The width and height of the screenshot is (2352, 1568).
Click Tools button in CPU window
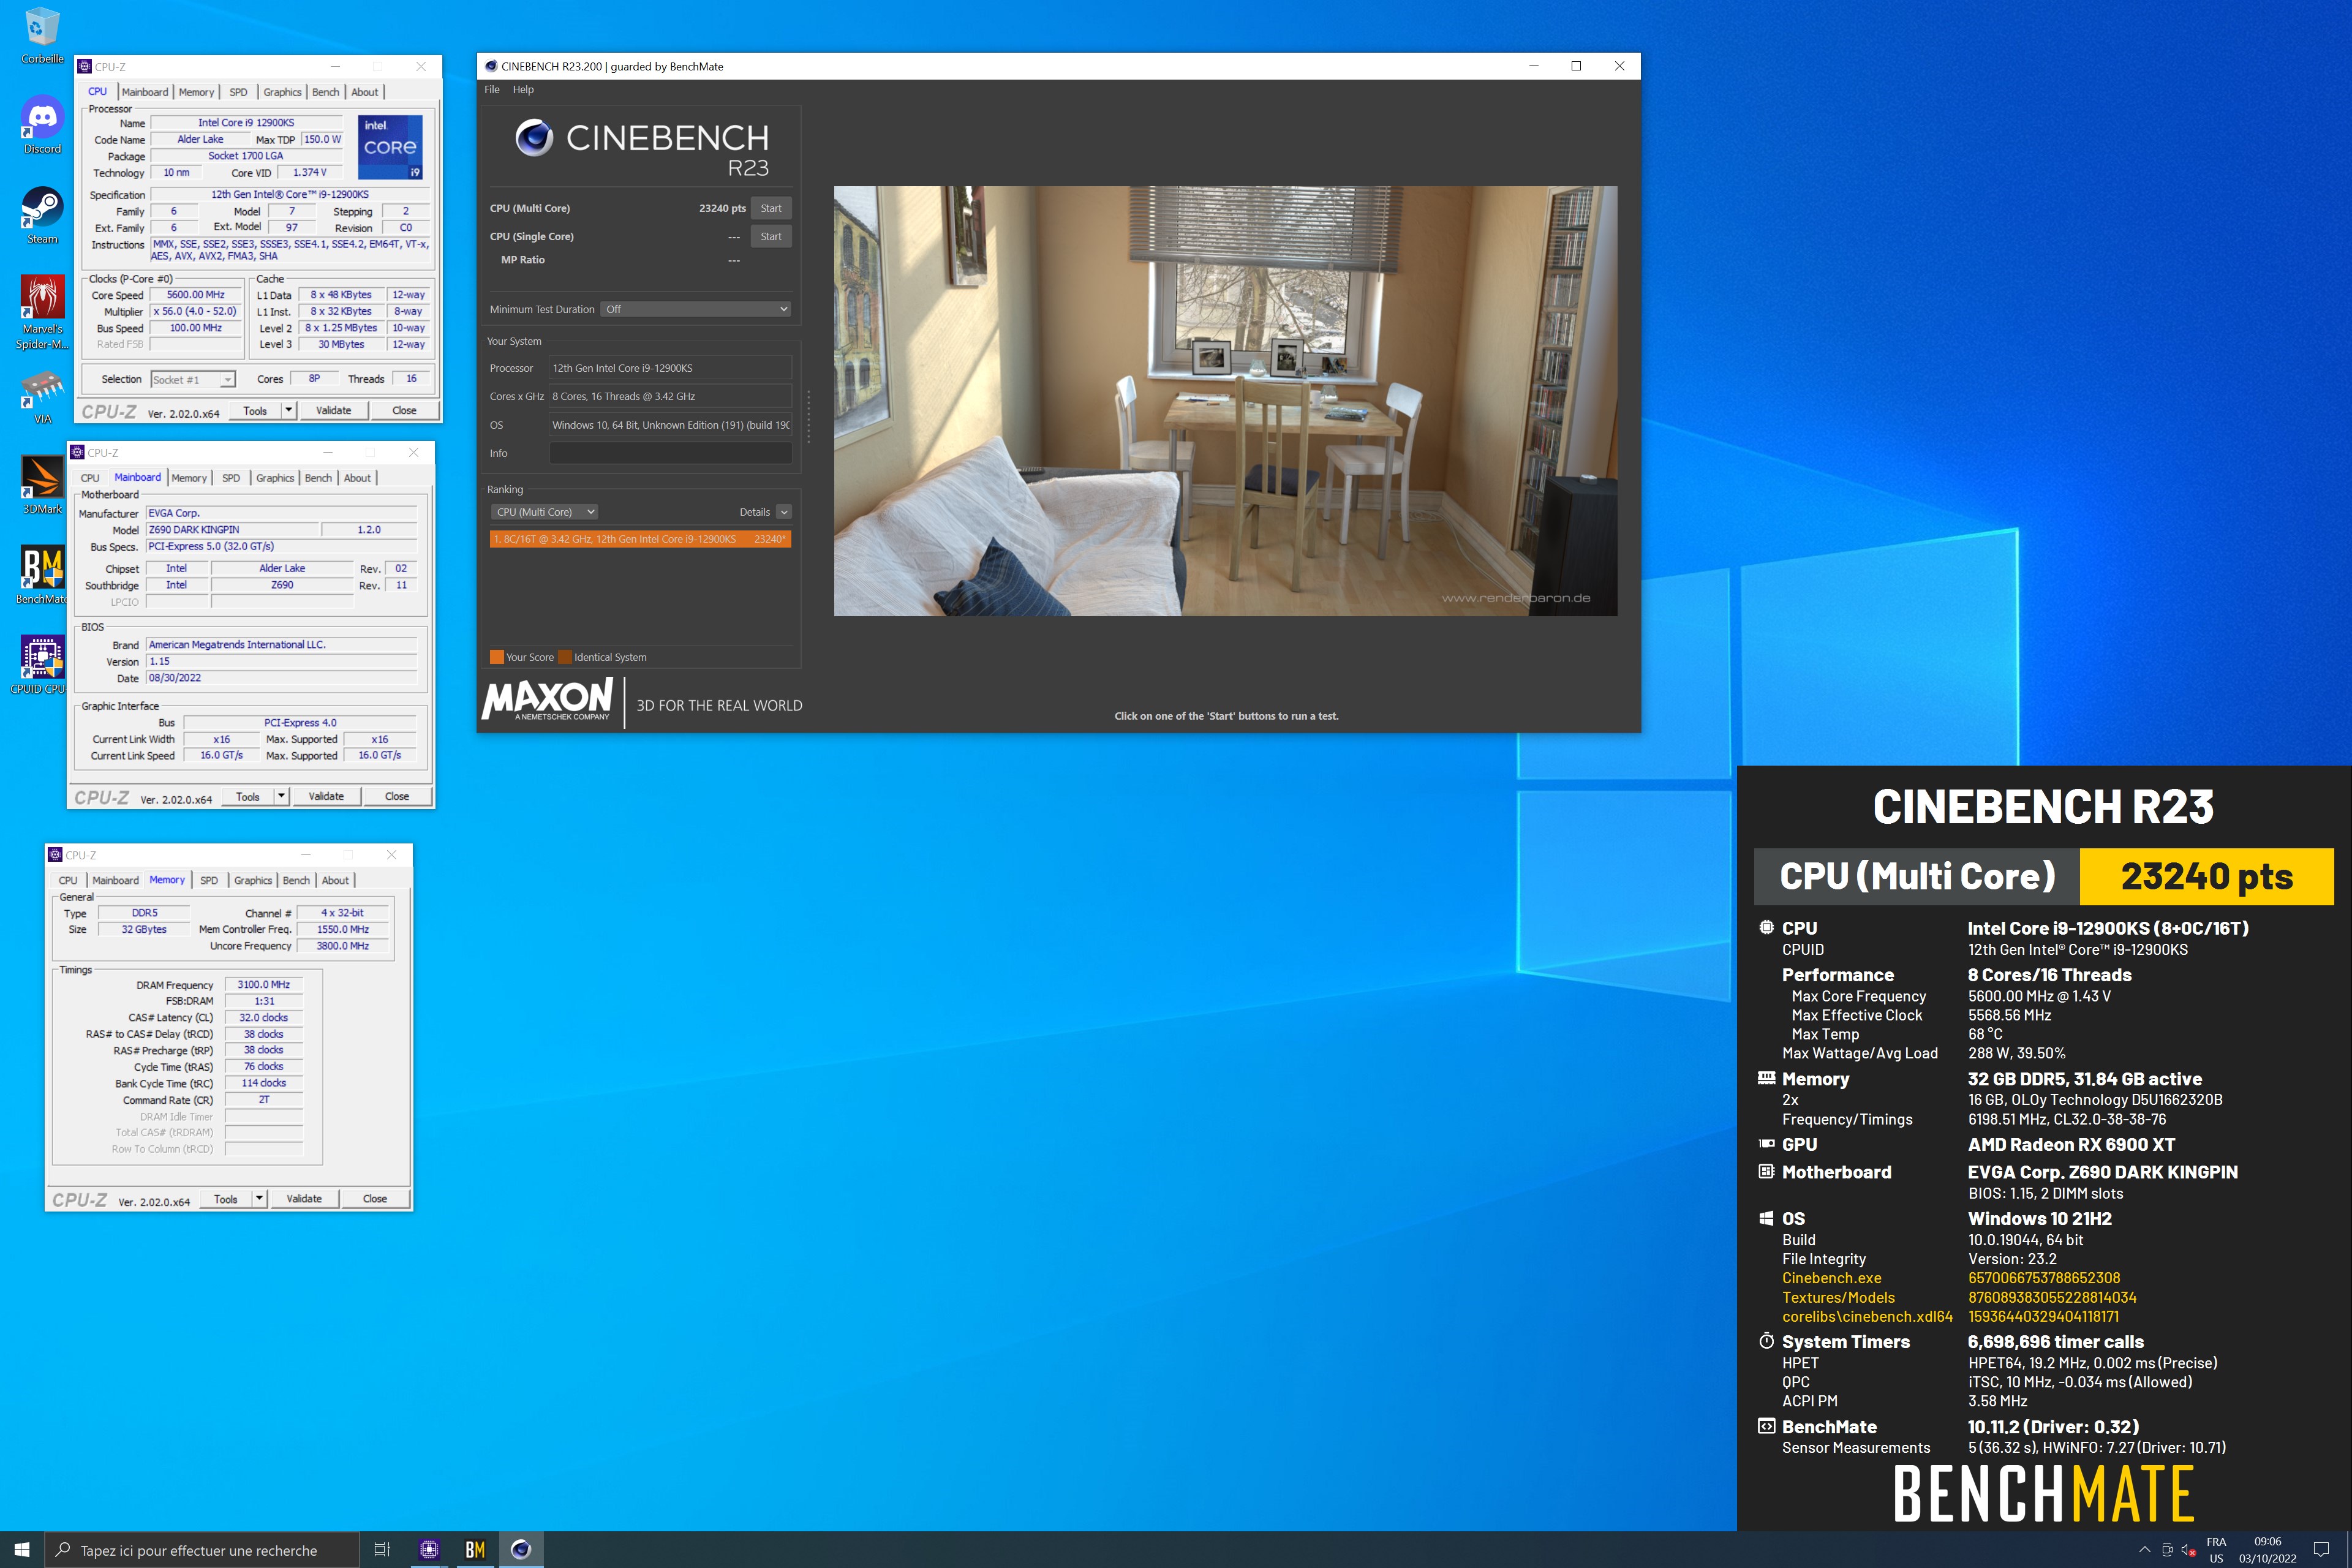pos(255,411)
